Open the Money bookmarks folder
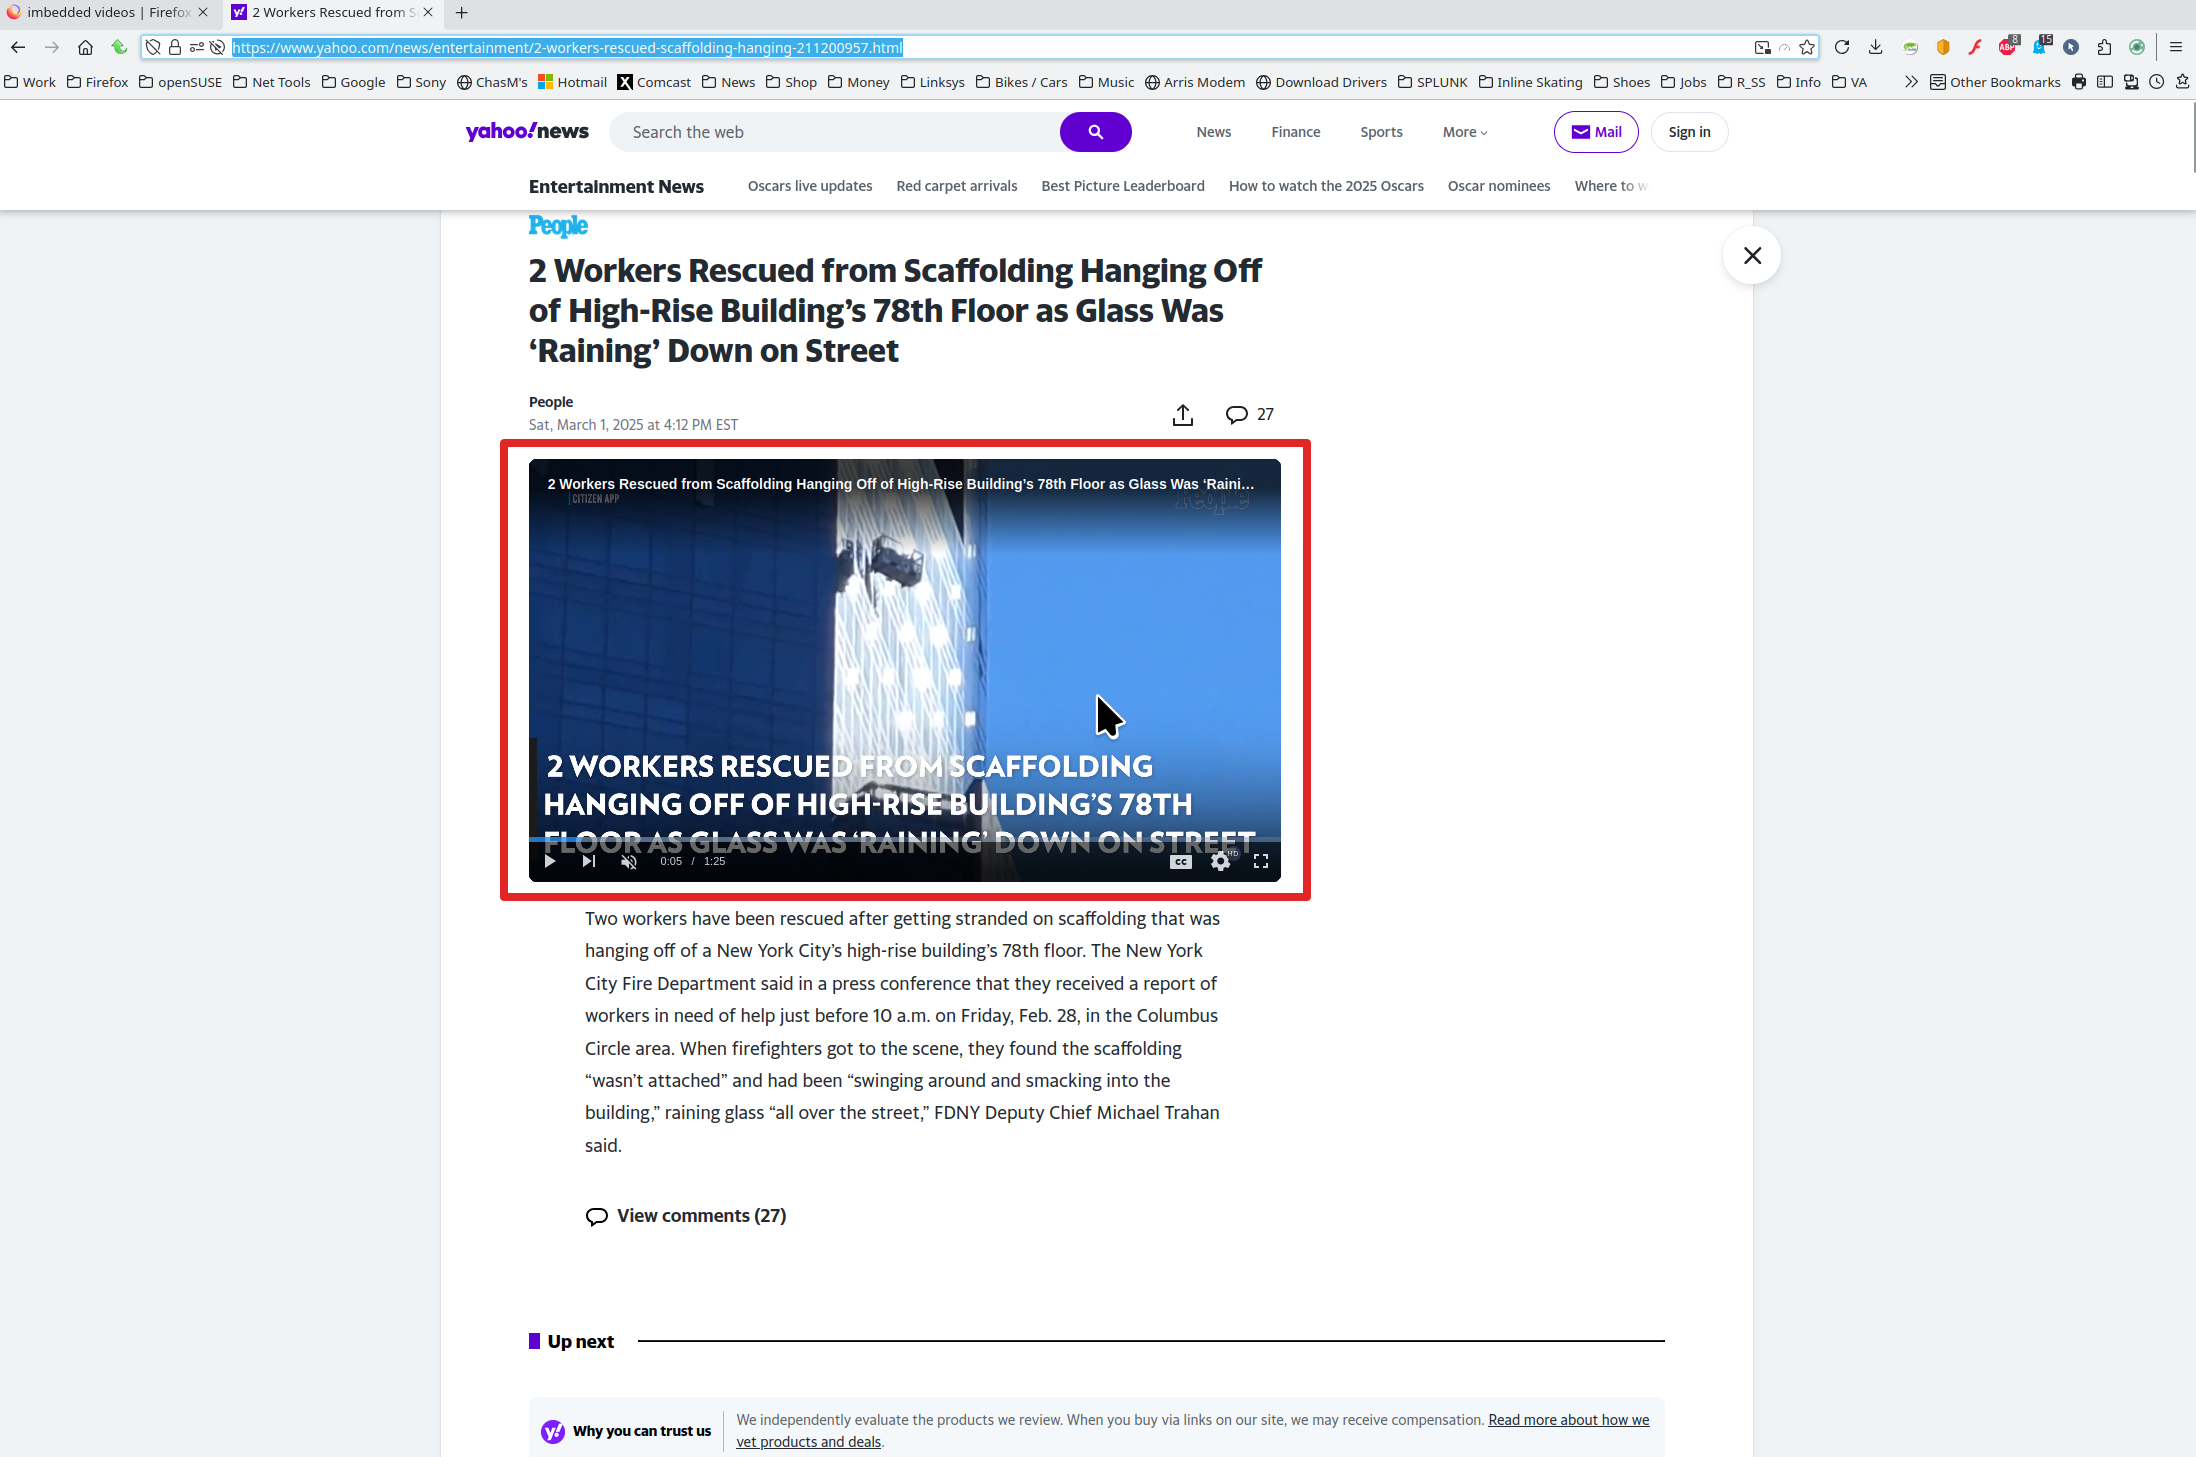 pyautogui.click(x=859, y=82)
